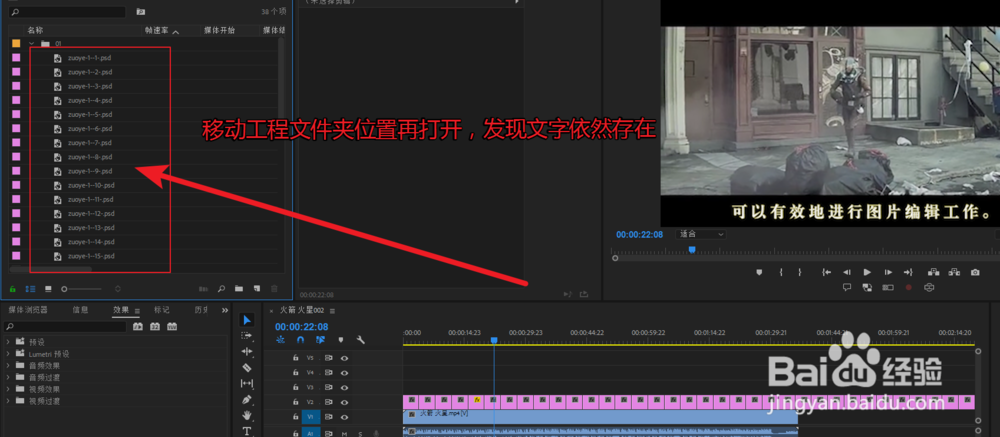Click Find magnifier in Project panel bottom
Viewport: 1000px width, 437px height.
click(221, 289)
